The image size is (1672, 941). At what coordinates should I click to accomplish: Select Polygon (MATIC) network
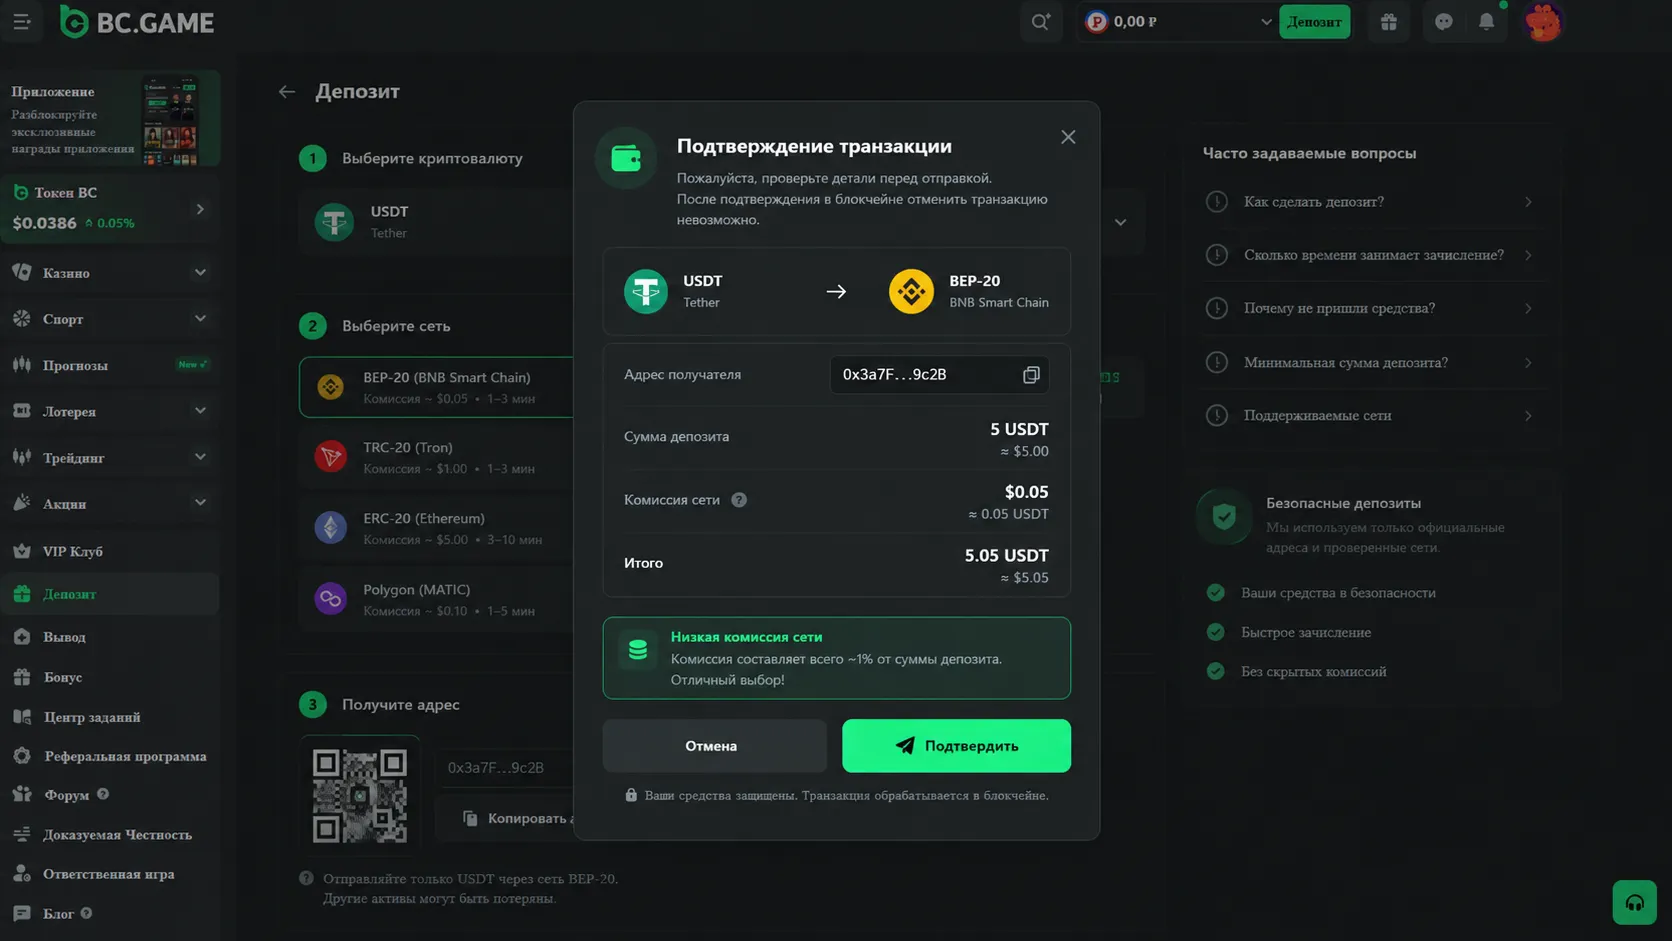tap(437, 599)
